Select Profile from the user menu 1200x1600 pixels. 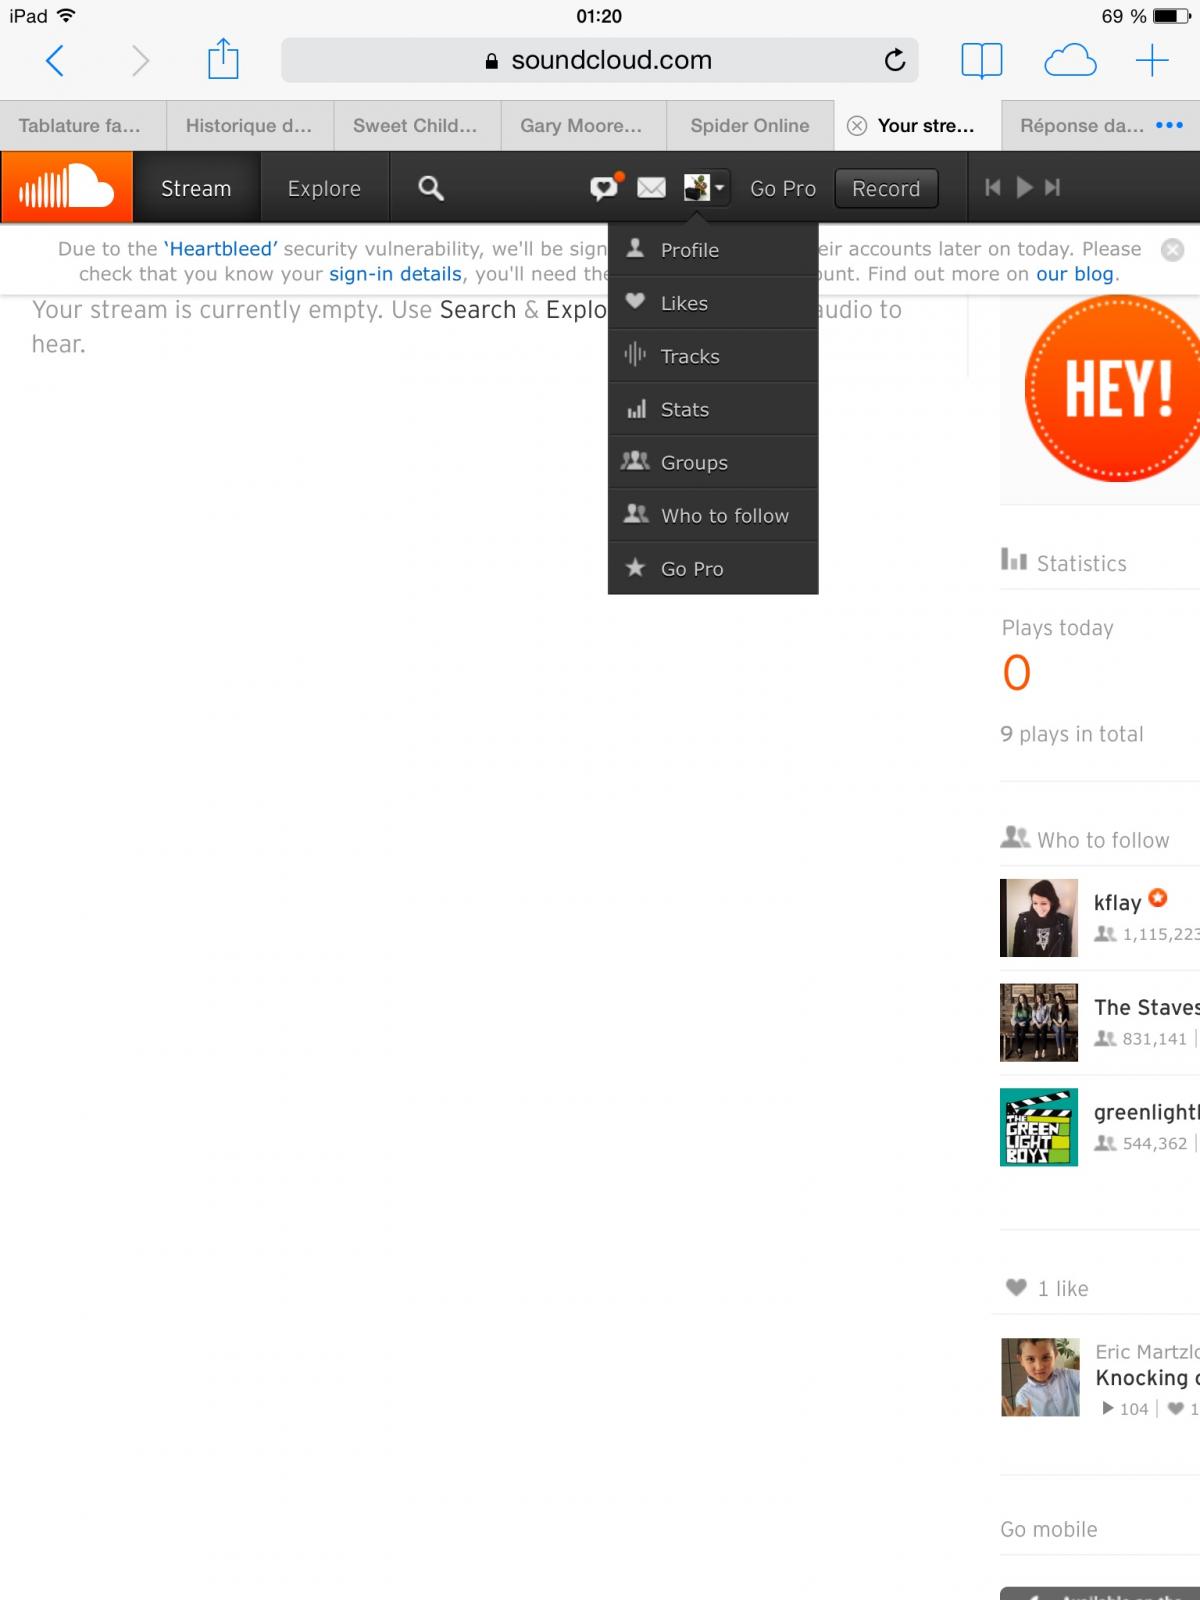(x=713, y=250)
